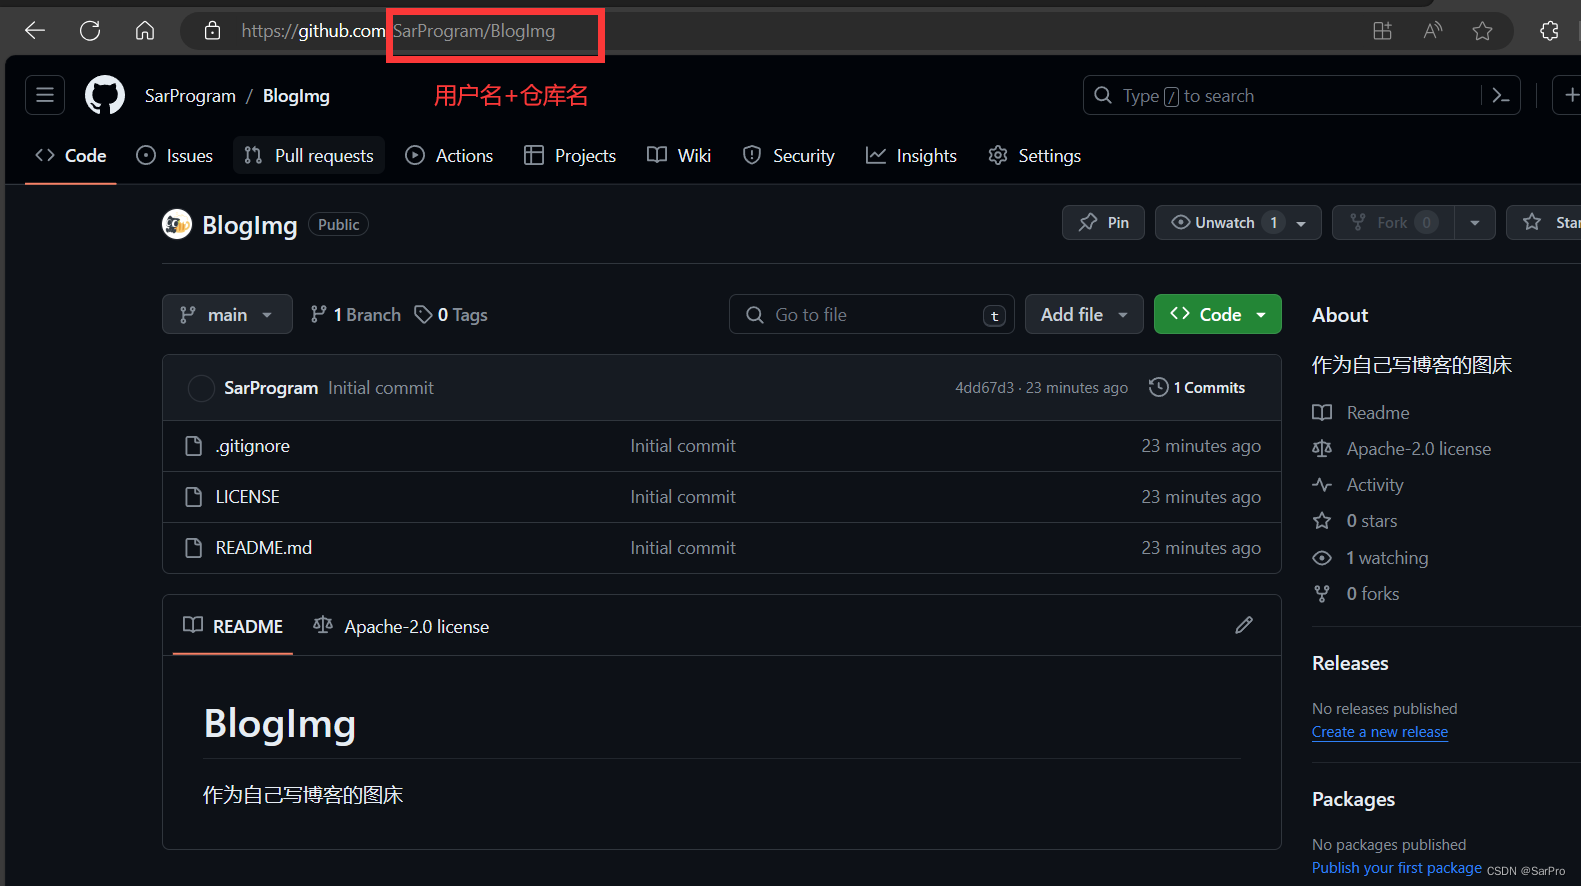Open the Wiki tab
The height and width of the screenshot is (886, 1581).
pos(679,155)
